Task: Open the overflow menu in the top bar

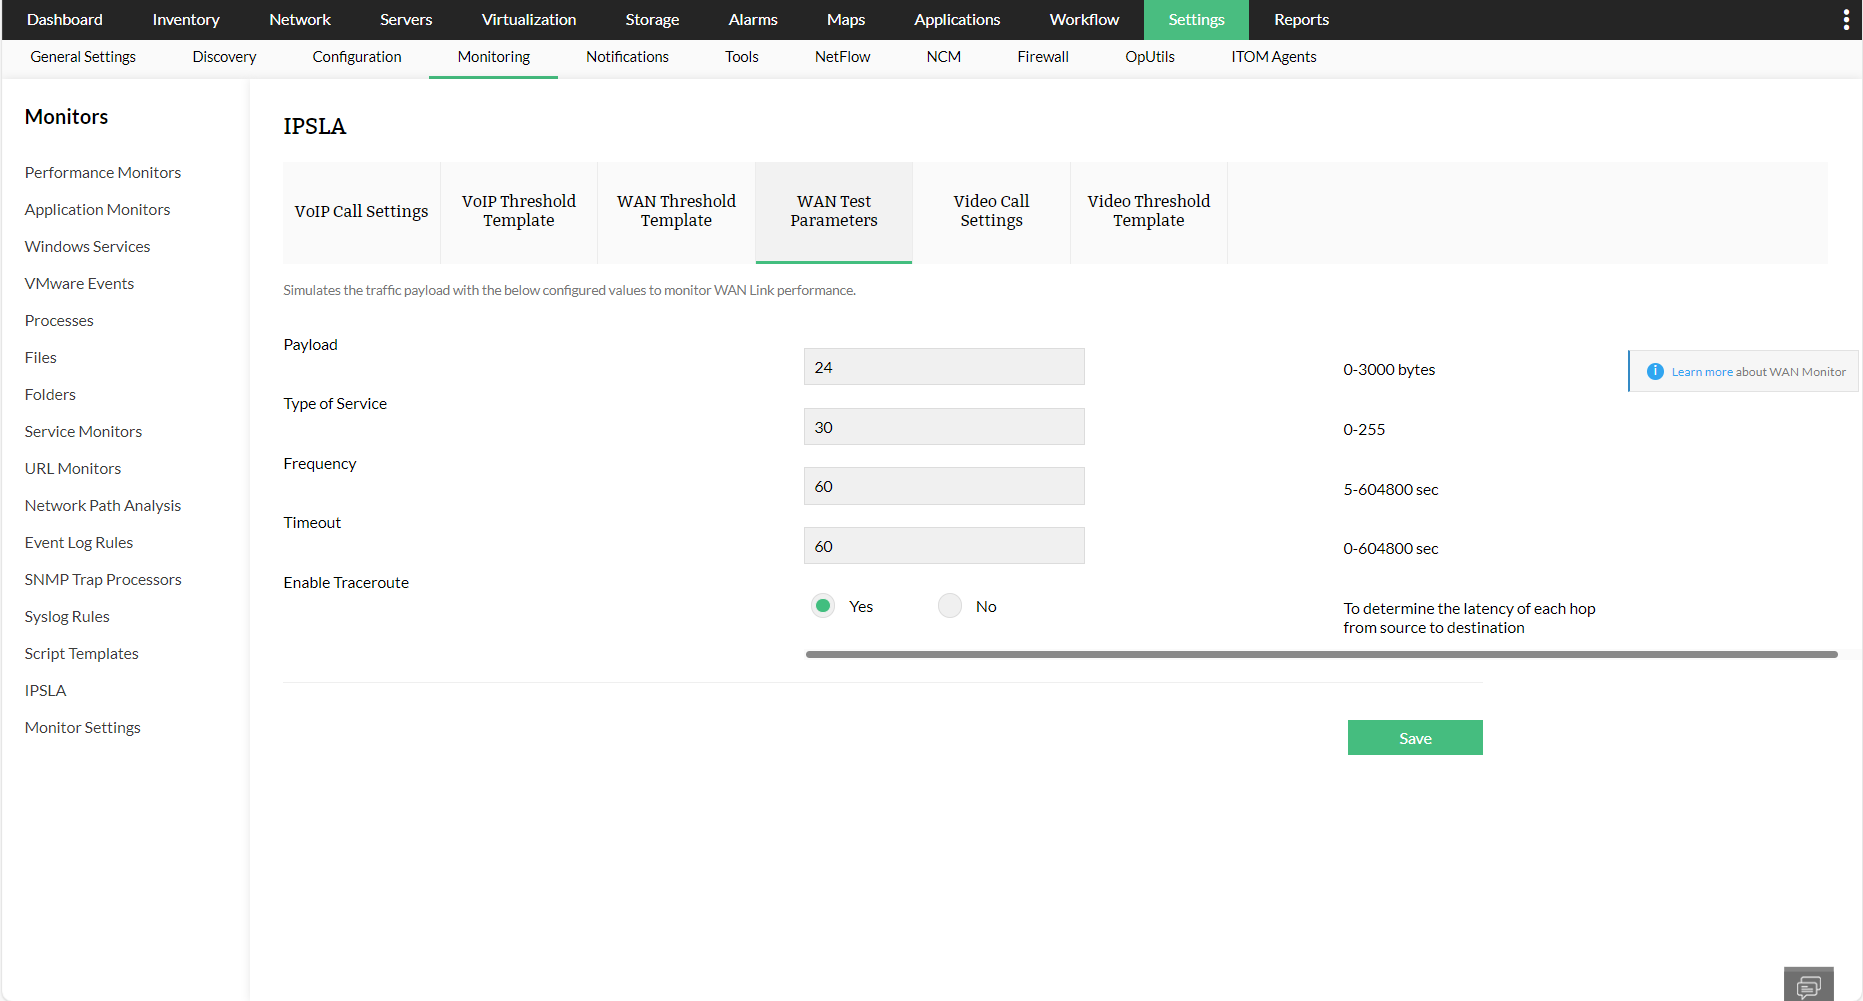Action: [1845, 19]
